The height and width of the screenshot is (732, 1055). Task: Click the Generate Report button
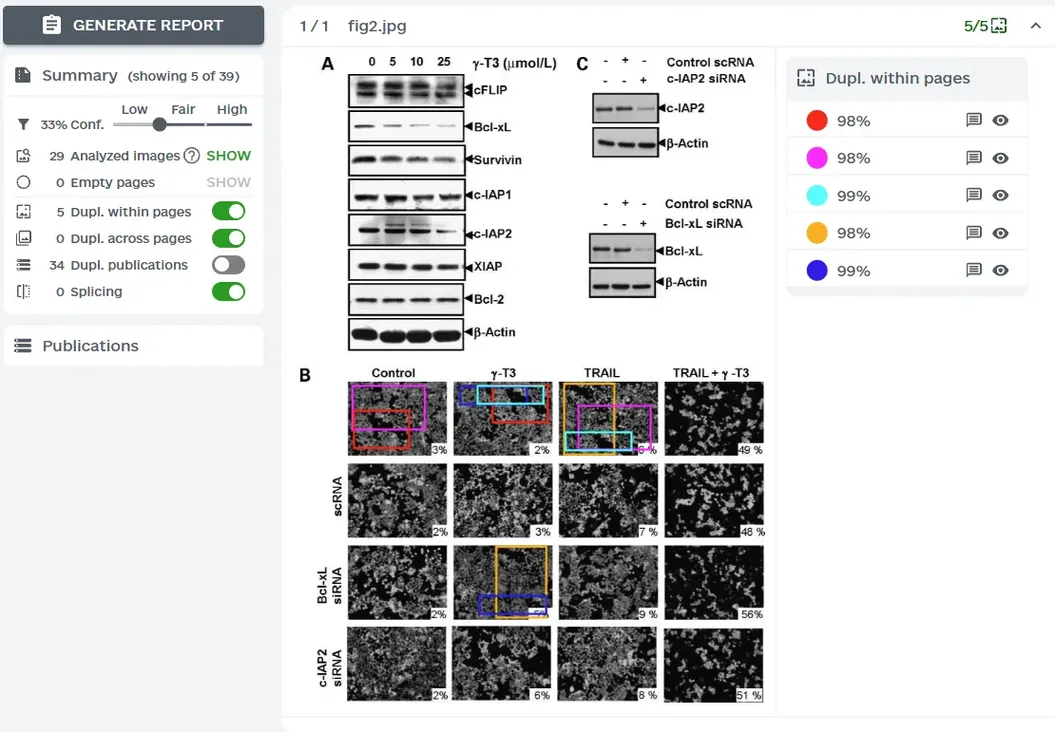(133, 25)
